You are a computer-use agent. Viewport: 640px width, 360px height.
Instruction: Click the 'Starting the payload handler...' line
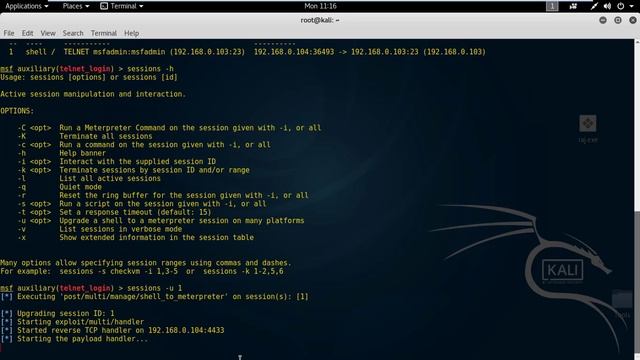(74, 339)
